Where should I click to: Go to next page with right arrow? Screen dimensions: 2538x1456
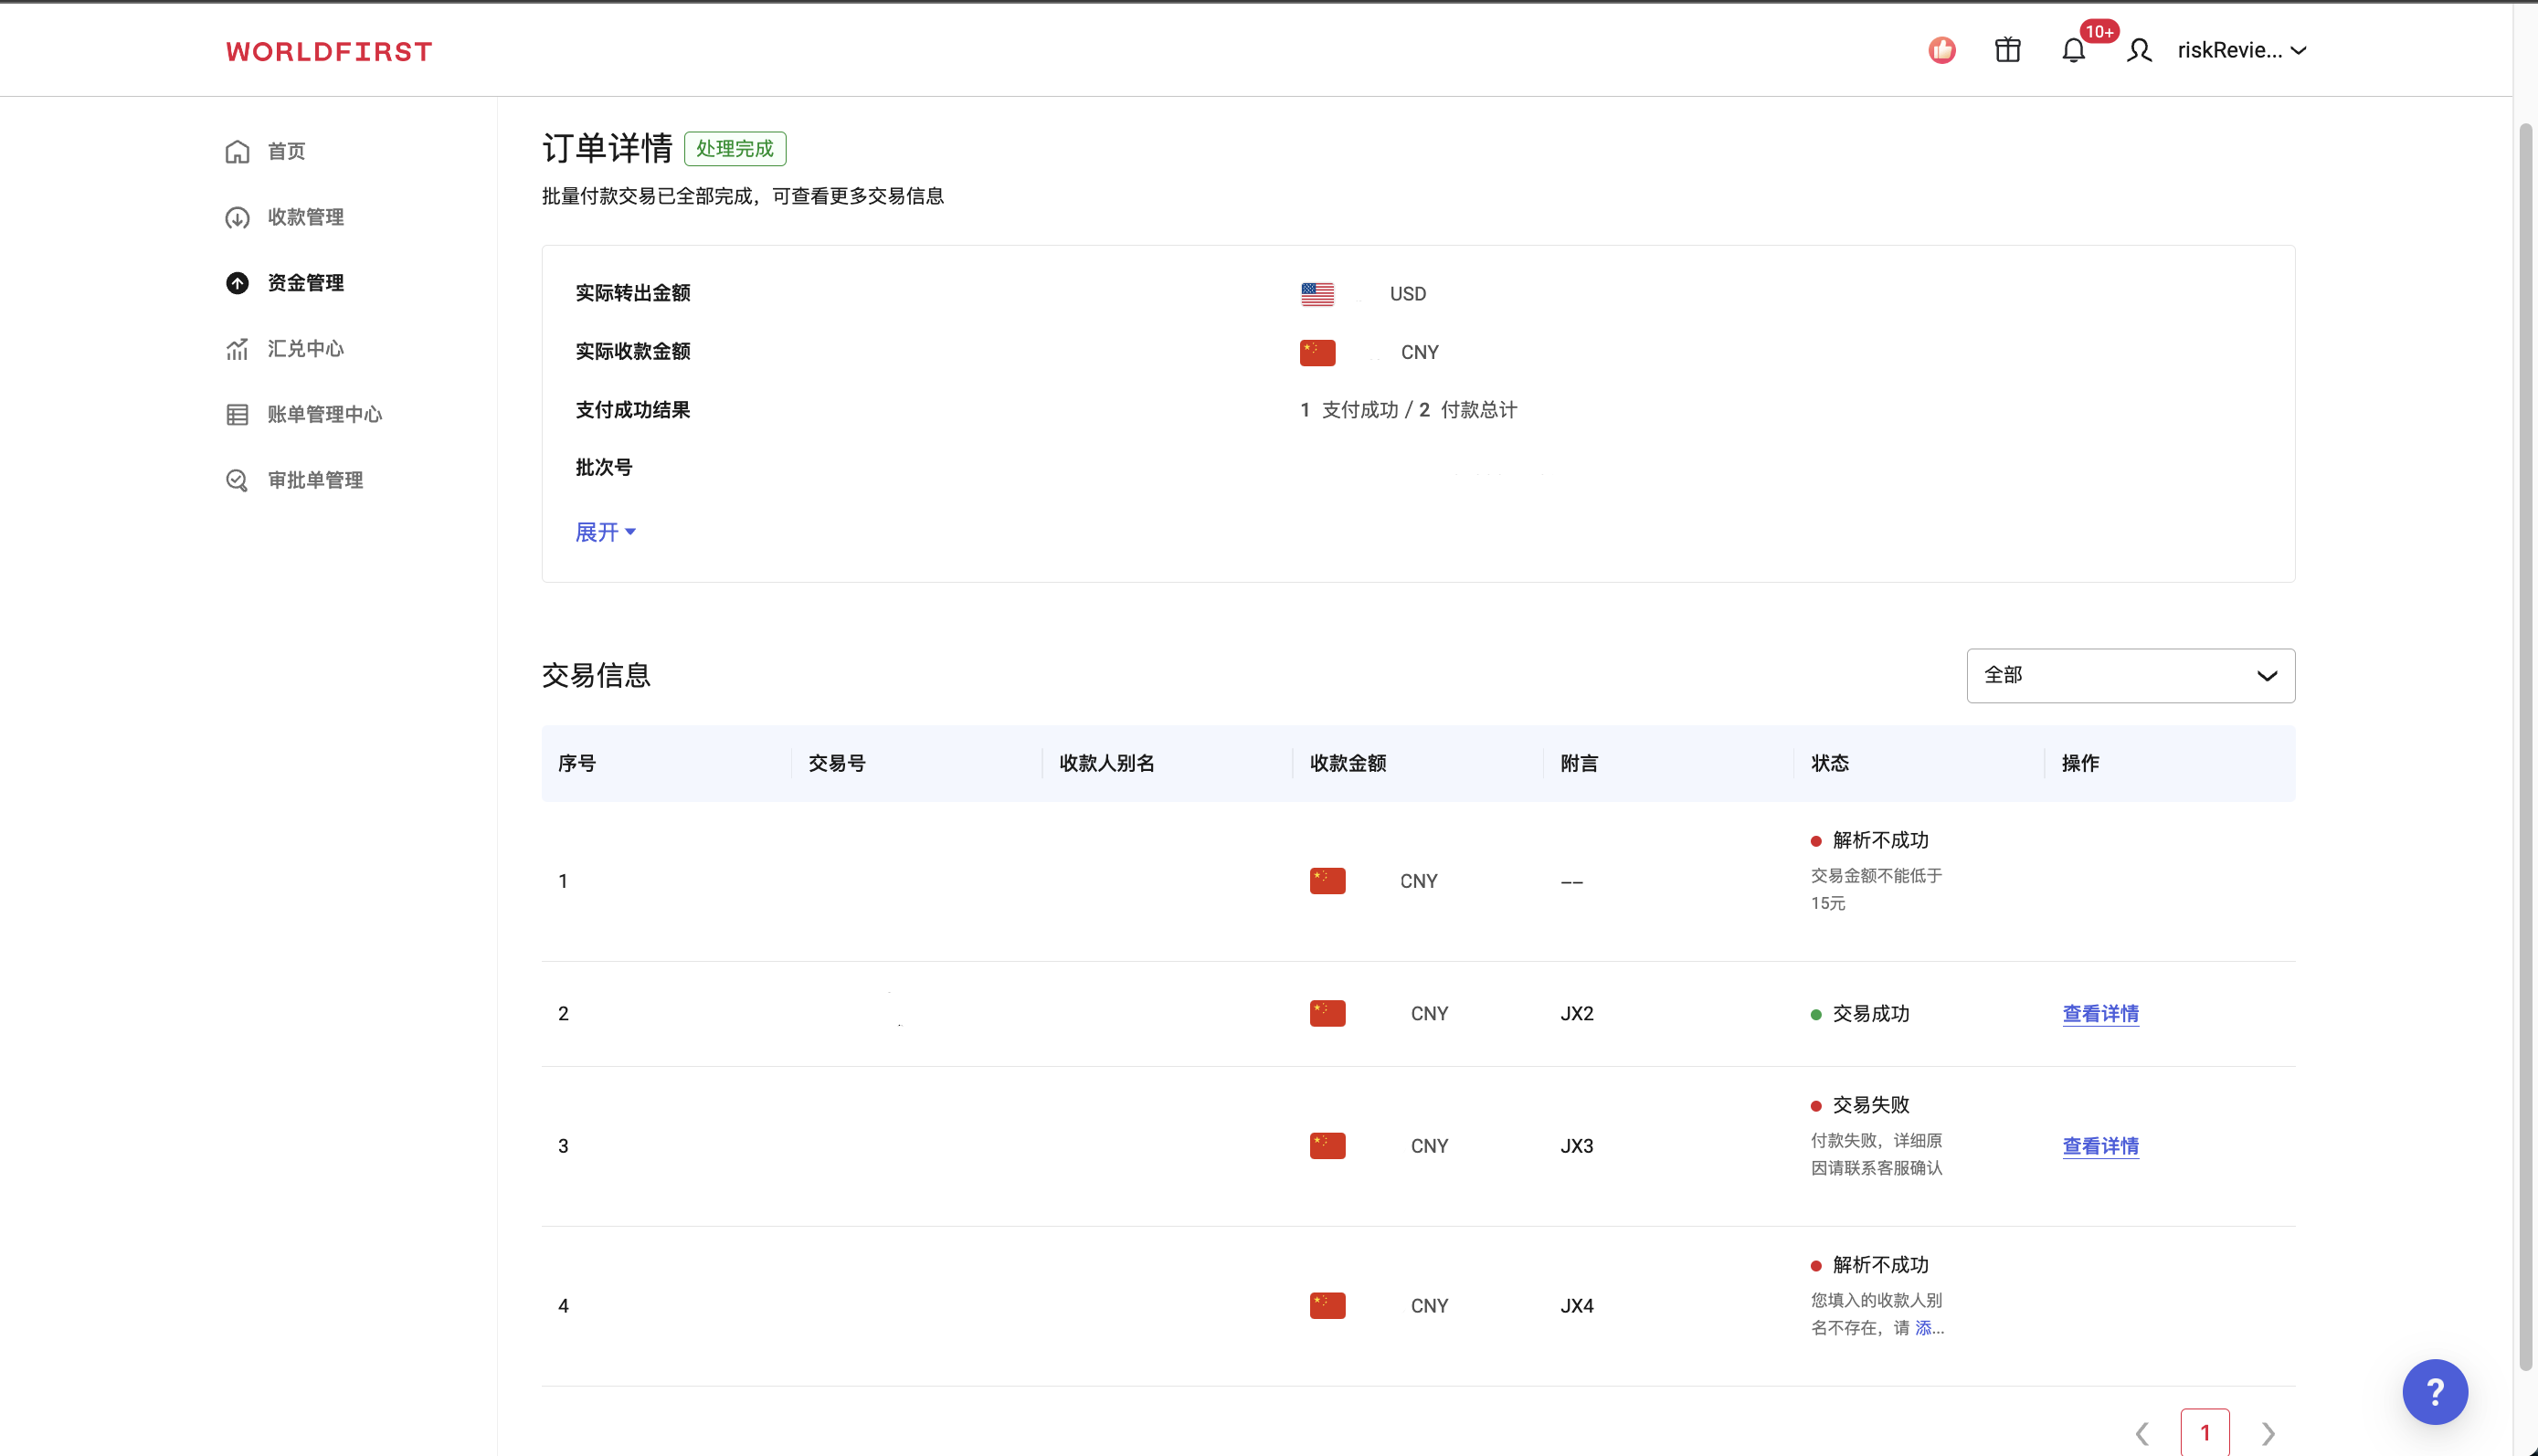[x=2266, y=1432]
